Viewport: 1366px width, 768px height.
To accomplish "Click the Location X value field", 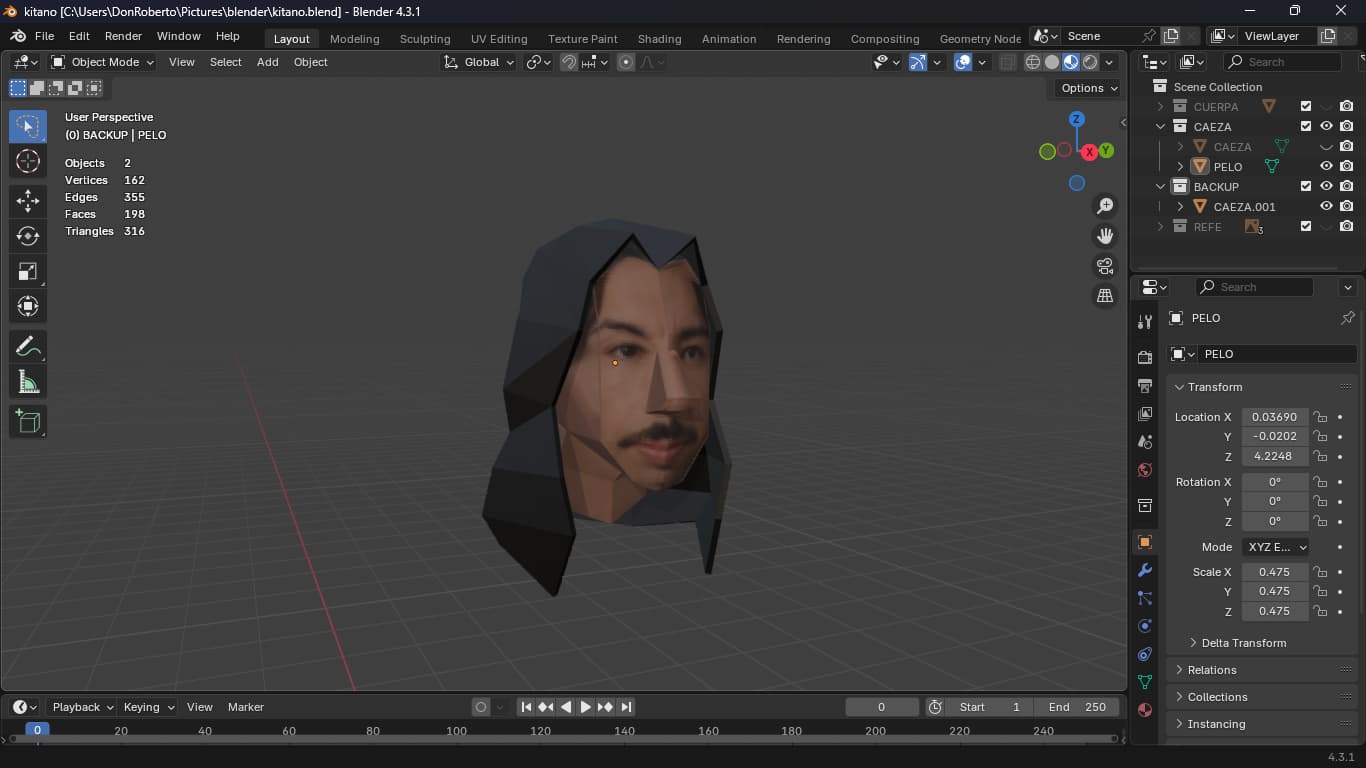I will (x=1274, y=417).
